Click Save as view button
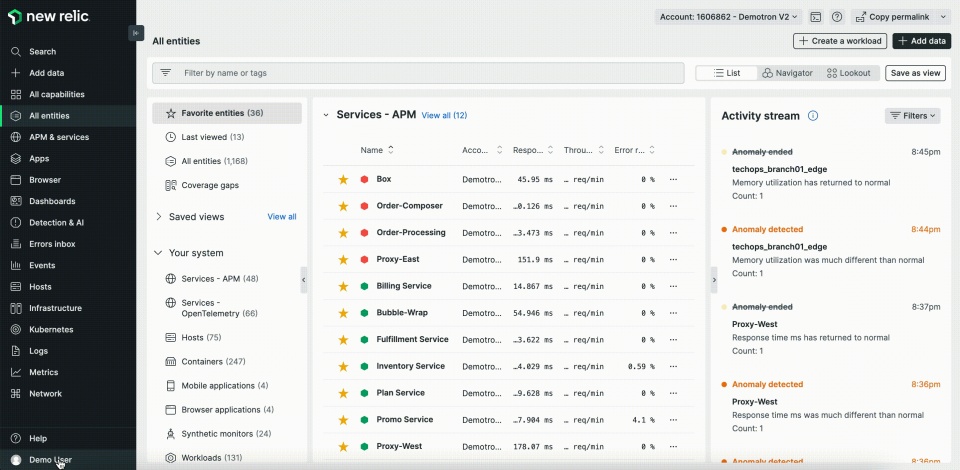The width and height of the screenshot is (960, 470). pyautogui.click(x=915, y=73)
